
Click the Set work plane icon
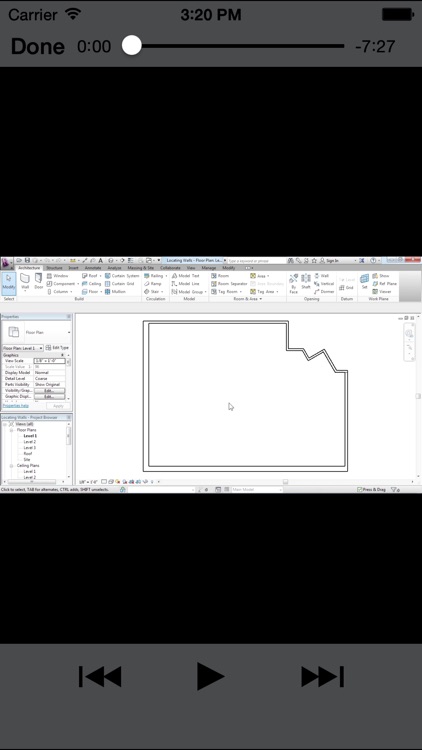click(x=365, y=282)
